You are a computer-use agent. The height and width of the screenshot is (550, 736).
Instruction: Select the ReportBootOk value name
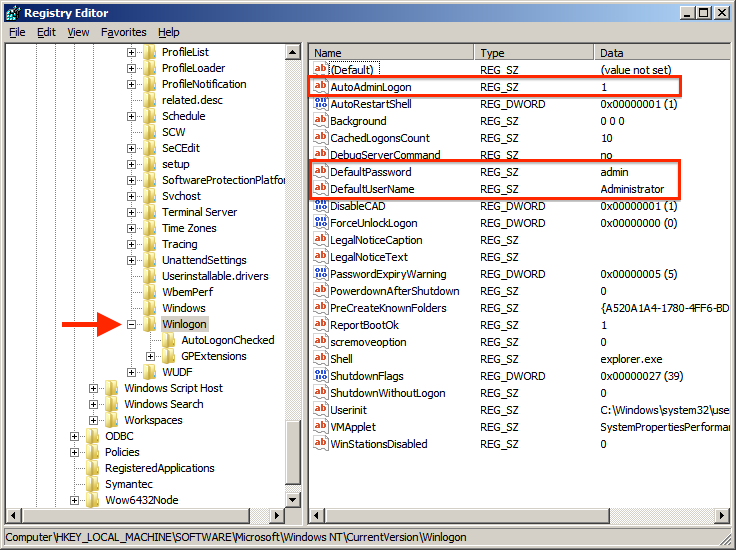click(364, 325)
